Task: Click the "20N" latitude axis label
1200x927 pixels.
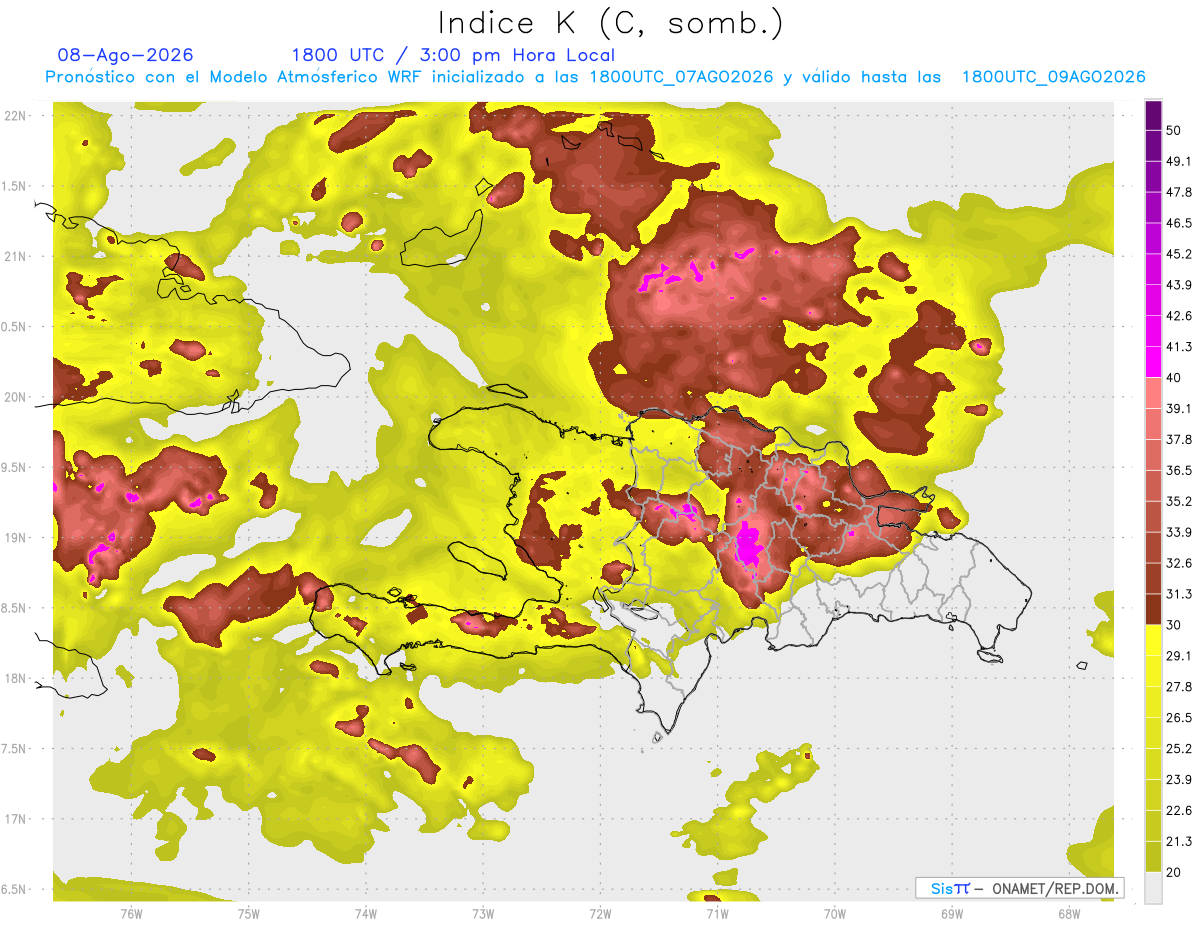Action: pyautogui.click(x=17, y=397)
